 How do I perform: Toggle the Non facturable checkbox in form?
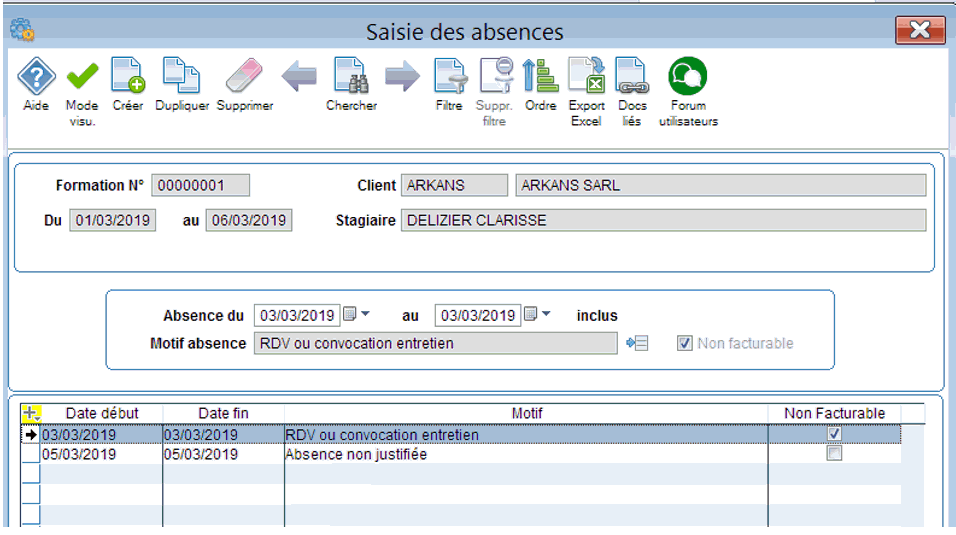[685, 343]
